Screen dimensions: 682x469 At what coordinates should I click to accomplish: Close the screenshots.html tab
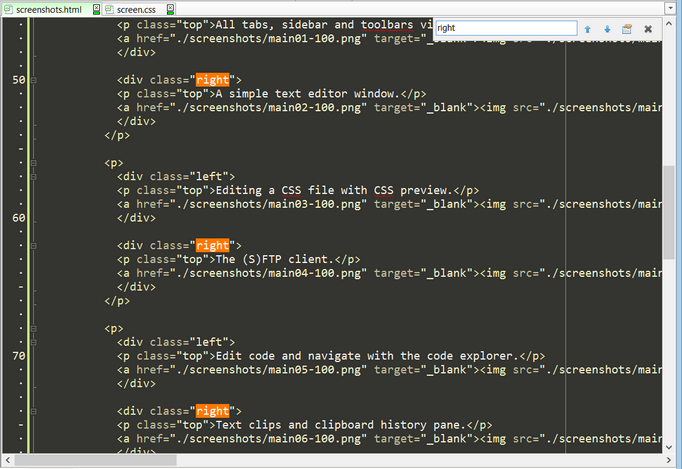(97, 9)
